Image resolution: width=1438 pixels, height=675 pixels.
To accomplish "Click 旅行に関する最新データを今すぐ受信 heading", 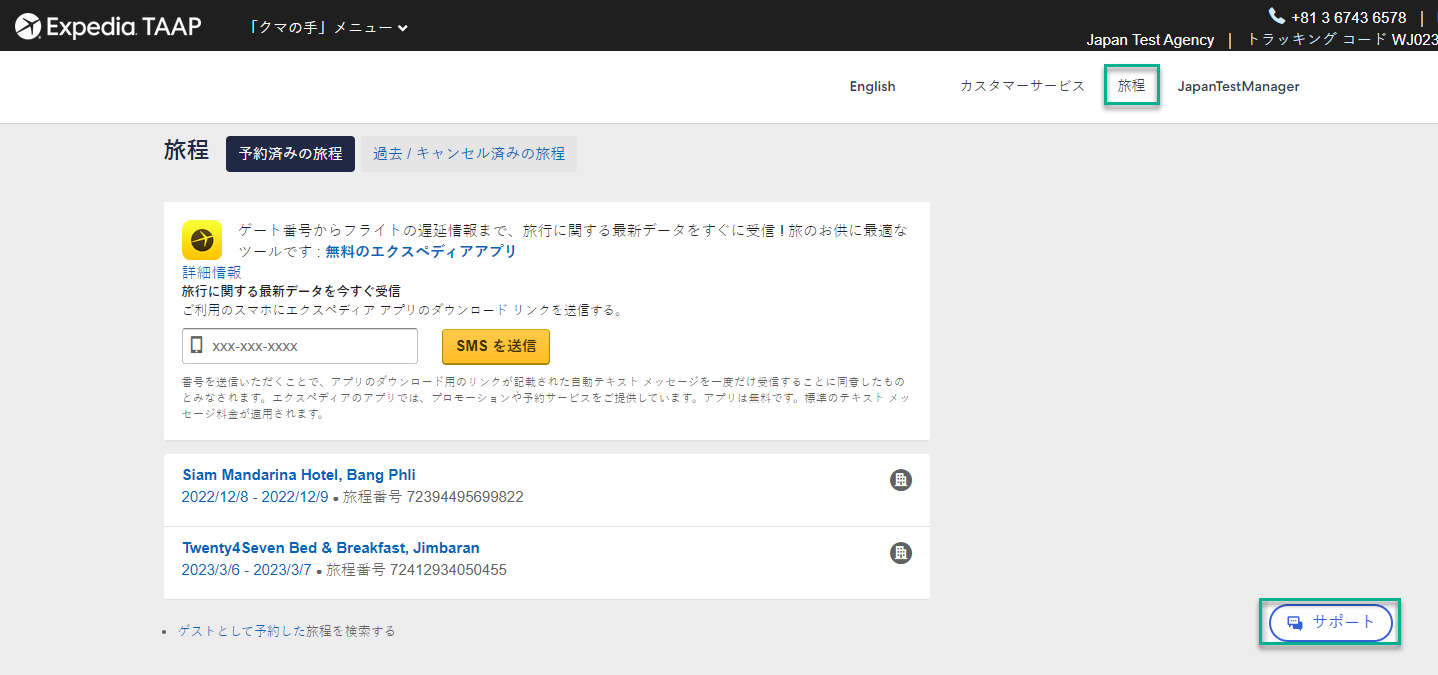I will click(291, 291).
